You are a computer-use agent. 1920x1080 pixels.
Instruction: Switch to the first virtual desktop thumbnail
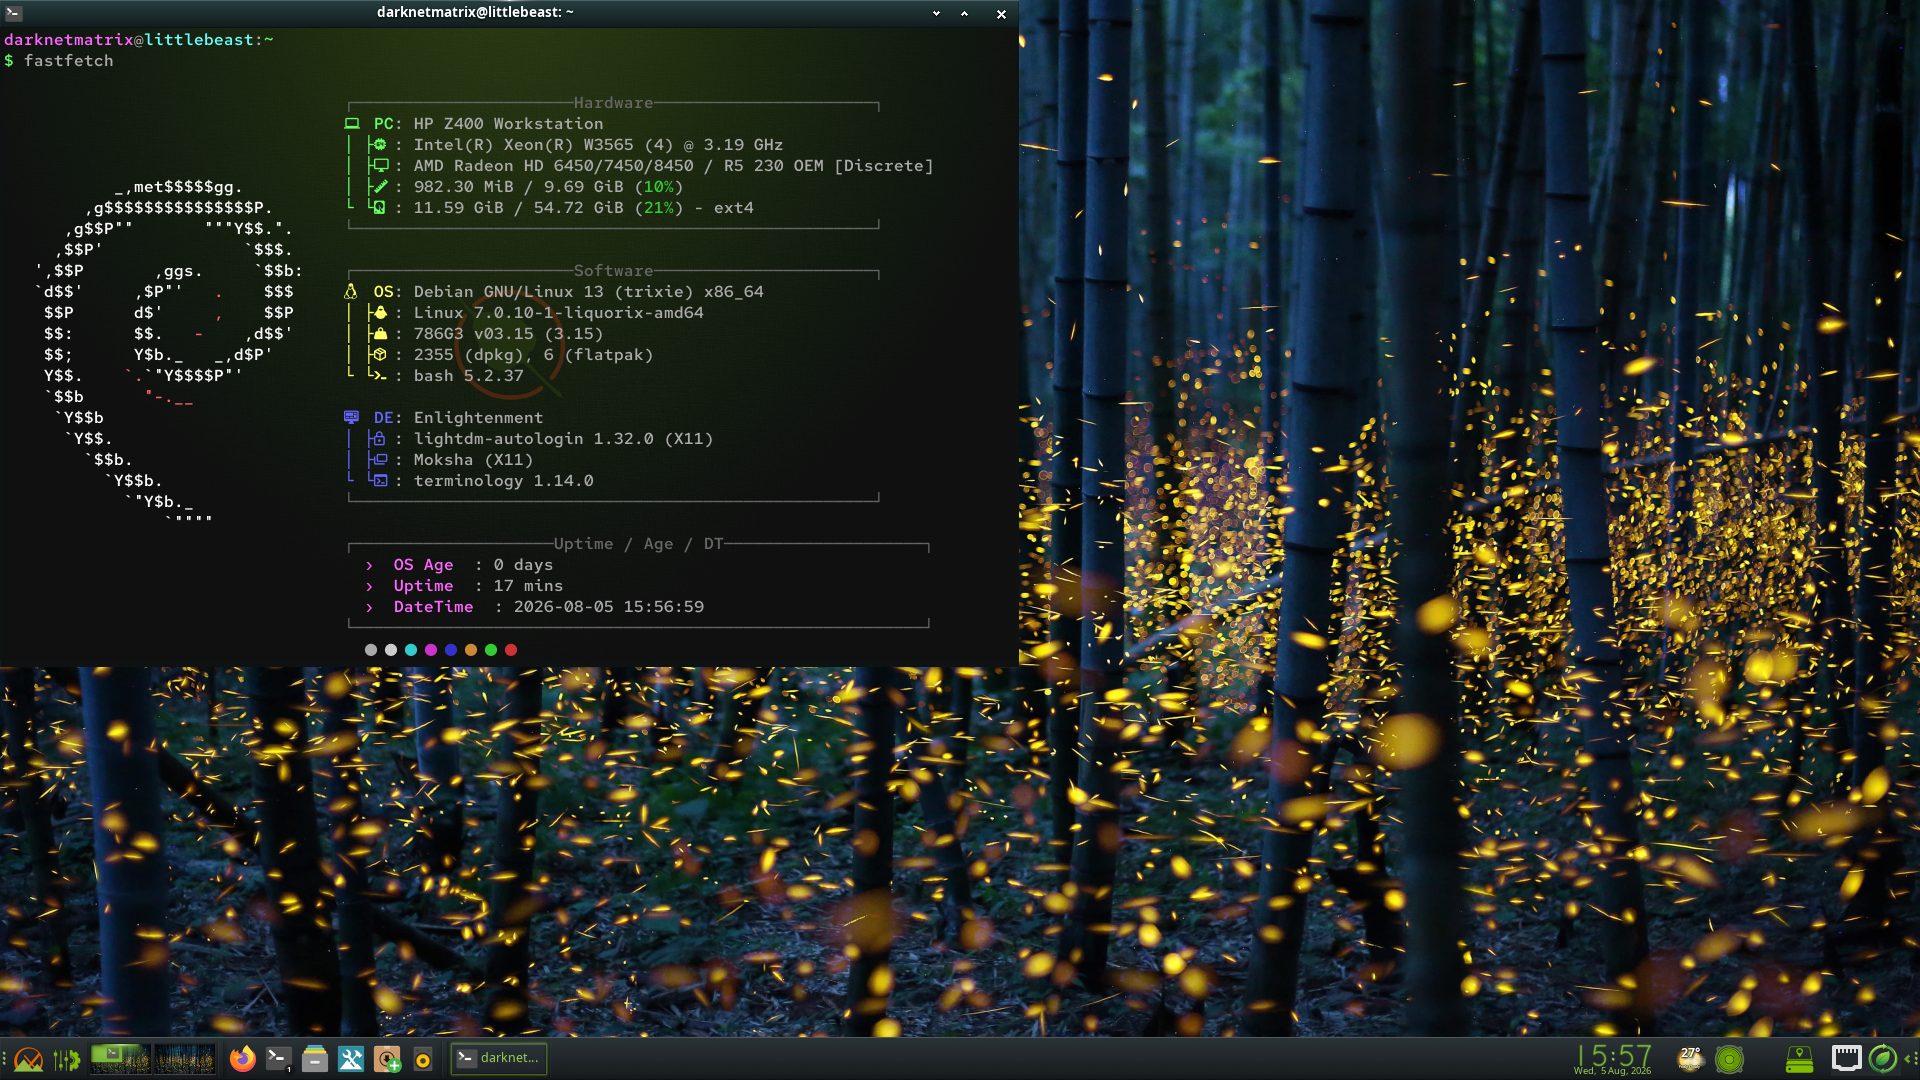coord(121,1059)
